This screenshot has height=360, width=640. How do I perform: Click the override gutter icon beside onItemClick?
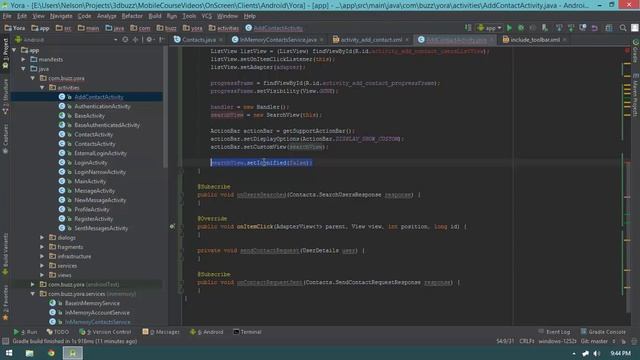[x=172, y=226]
